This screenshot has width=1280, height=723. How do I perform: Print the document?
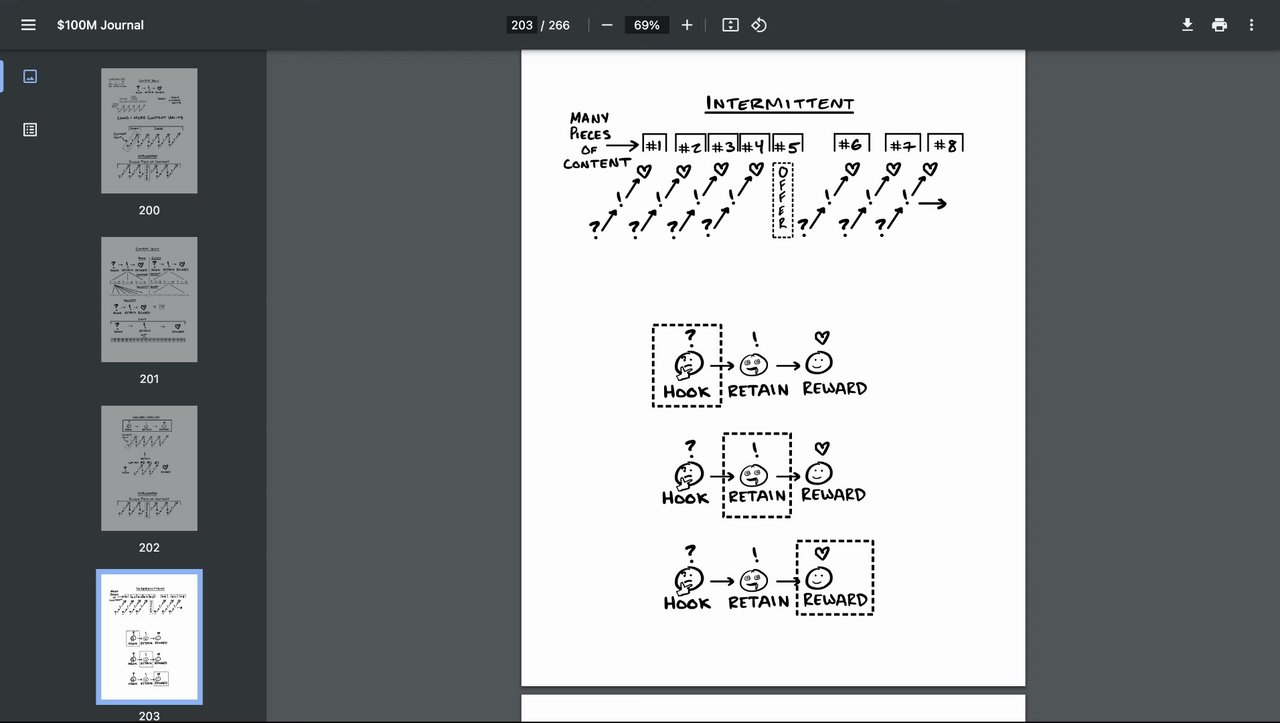1219,25
